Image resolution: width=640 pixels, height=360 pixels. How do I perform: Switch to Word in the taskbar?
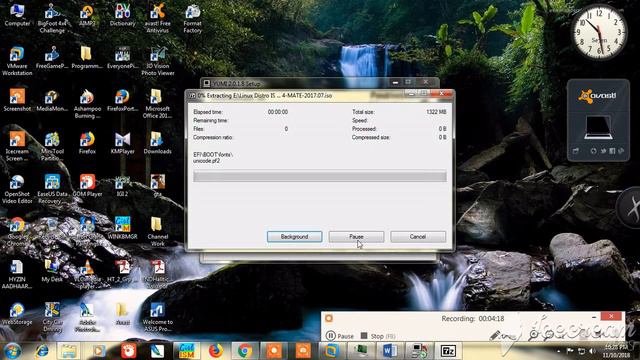(x=390, y=351)
